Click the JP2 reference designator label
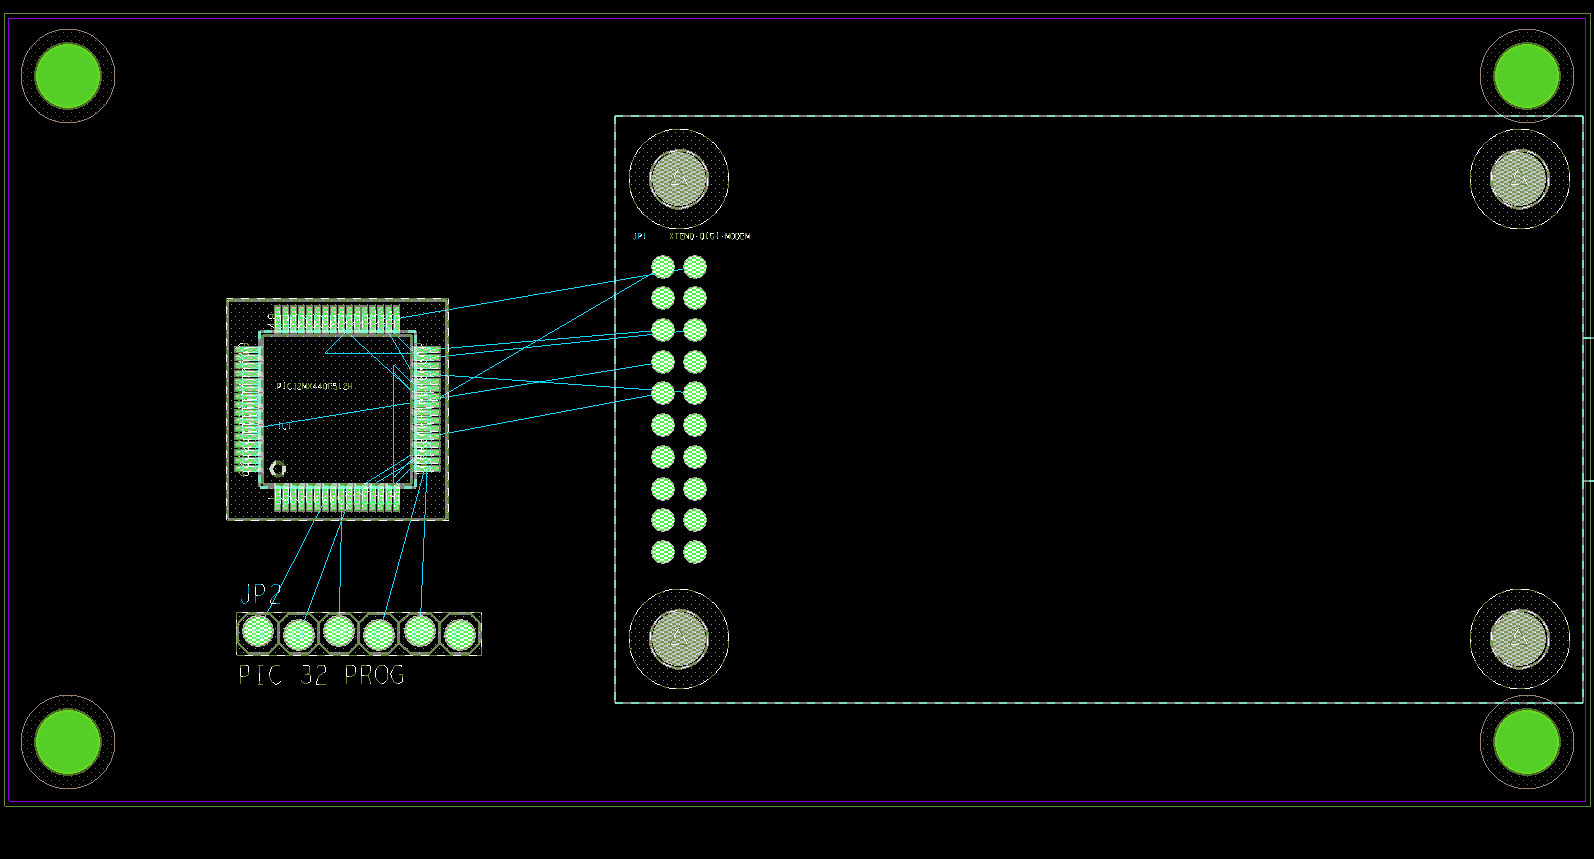The width and height of the screenshot is (1594, 859). click(262, 594)
